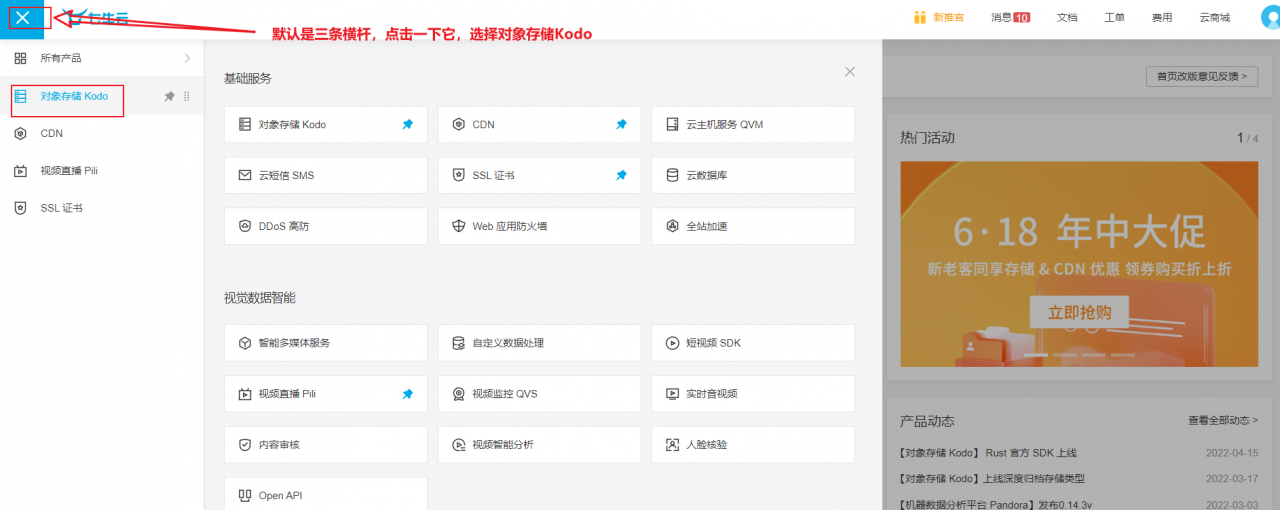Close the products panel with its X

[850, 72]
